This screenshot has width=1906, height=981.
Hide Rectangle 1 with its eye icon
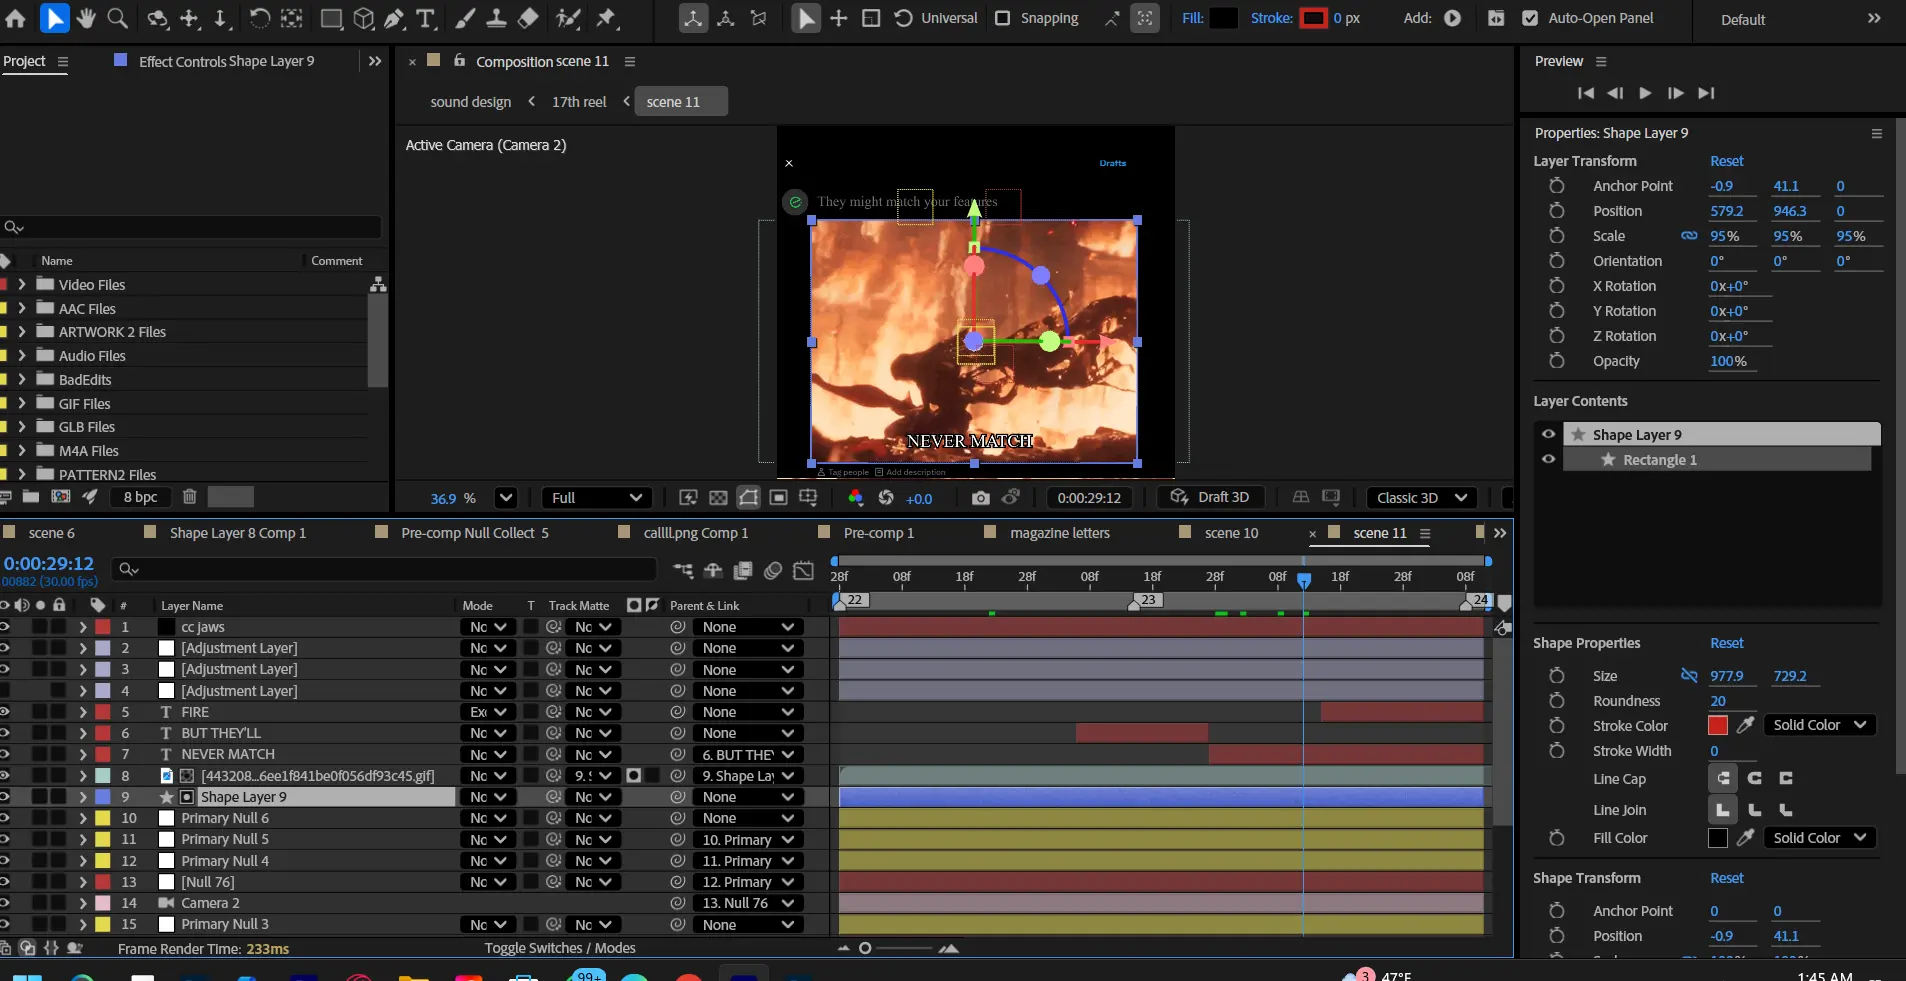pyautogui.click(x=1548, y=460)
